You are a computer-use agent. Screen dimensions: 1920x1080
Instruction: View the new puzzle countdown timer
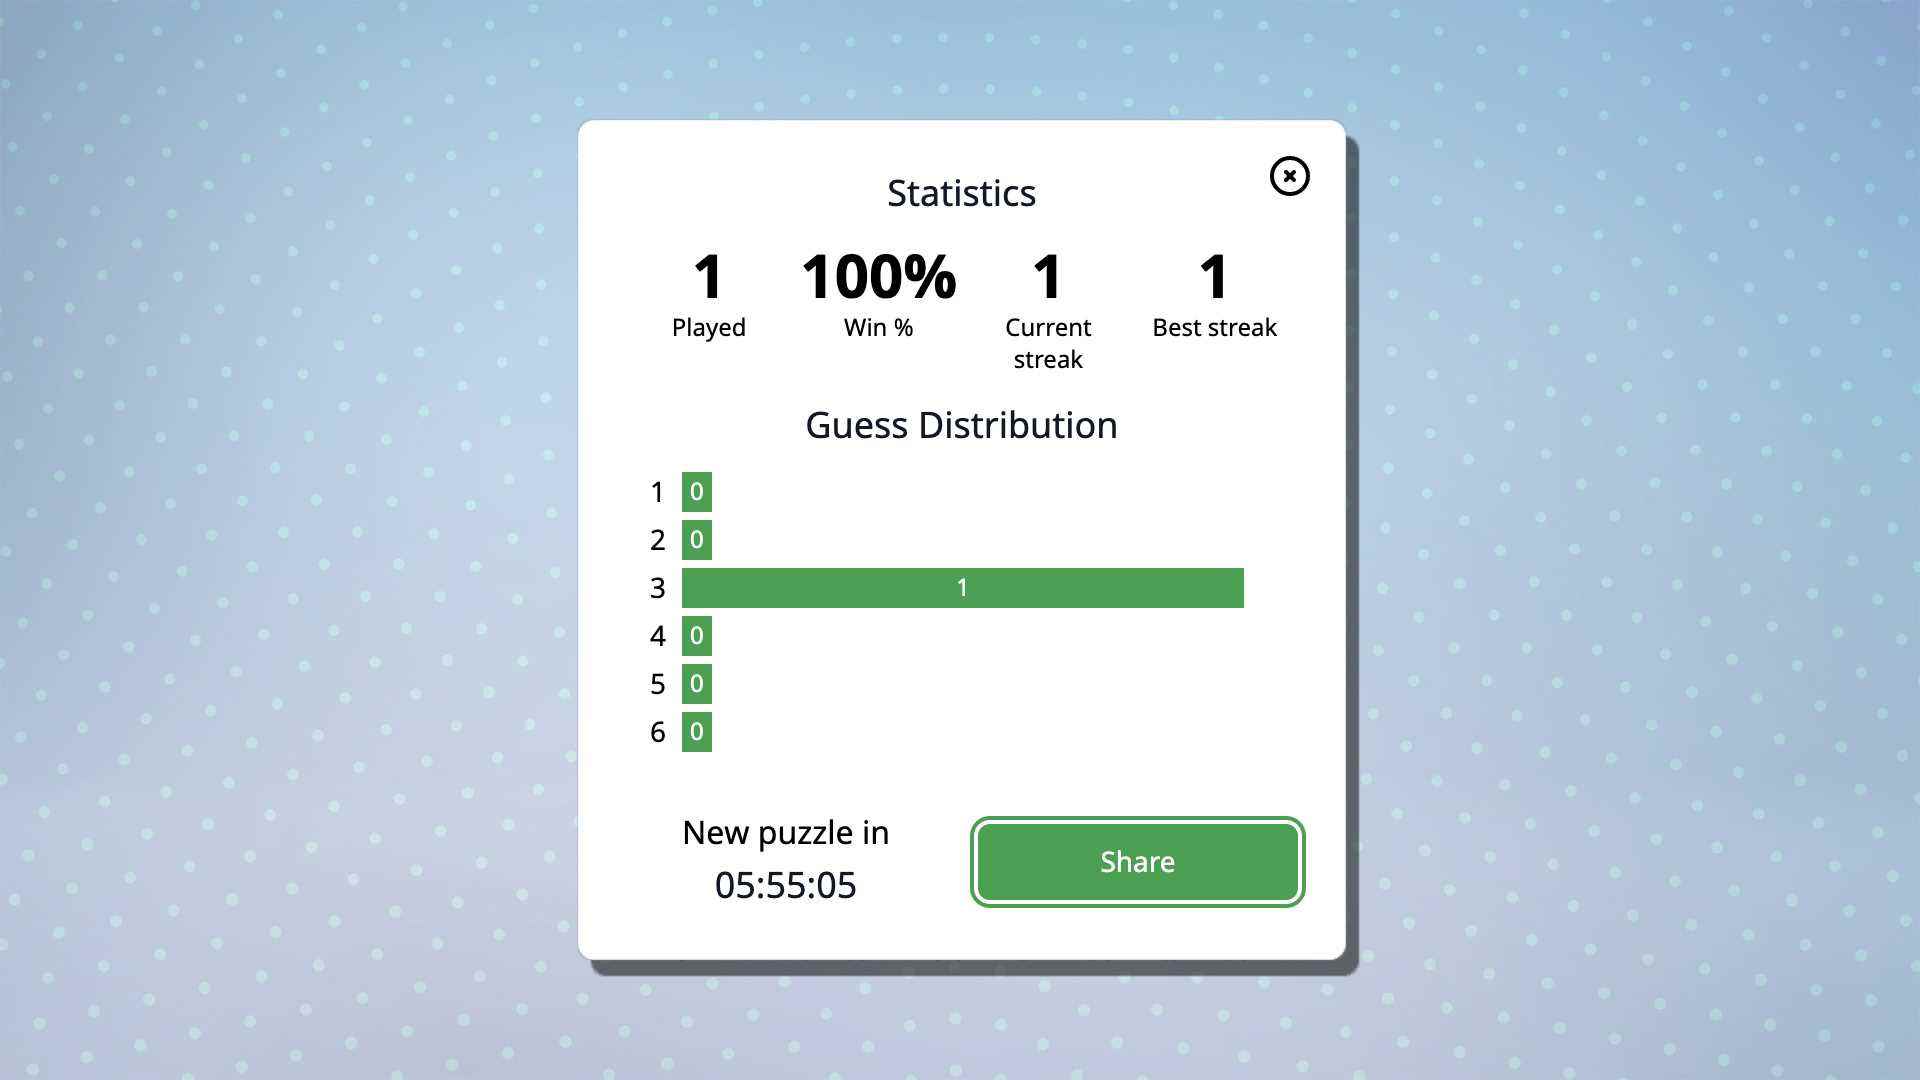[x=785, y=884]
